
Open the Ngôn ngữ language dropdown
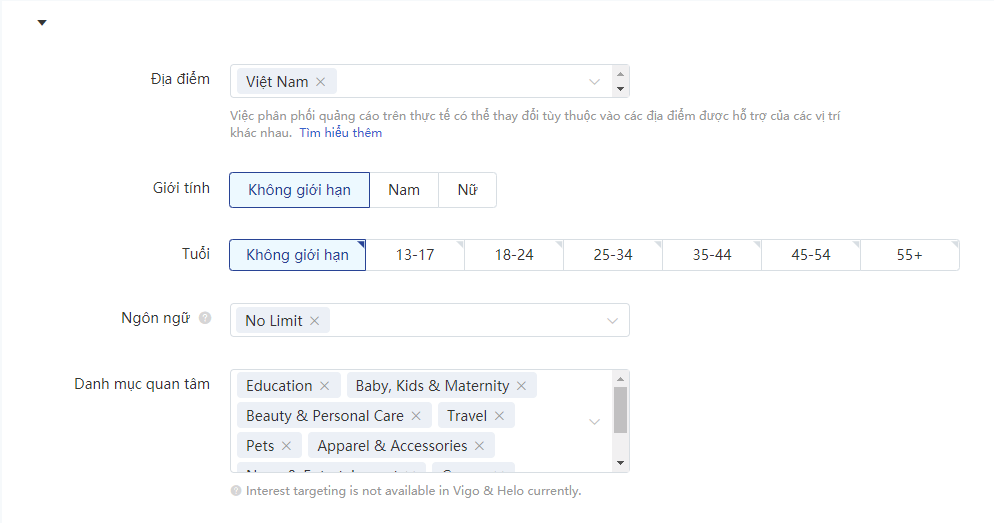[x=612, y=321]
